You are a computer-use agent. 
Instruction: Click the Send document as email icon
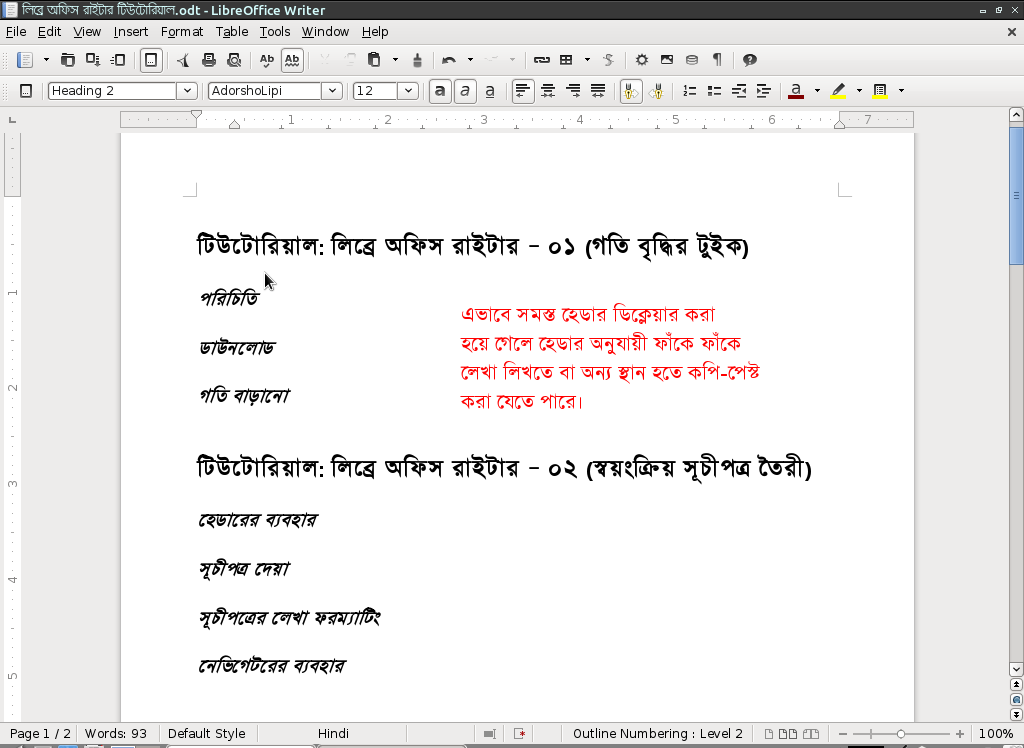click(x=118, y=60)
